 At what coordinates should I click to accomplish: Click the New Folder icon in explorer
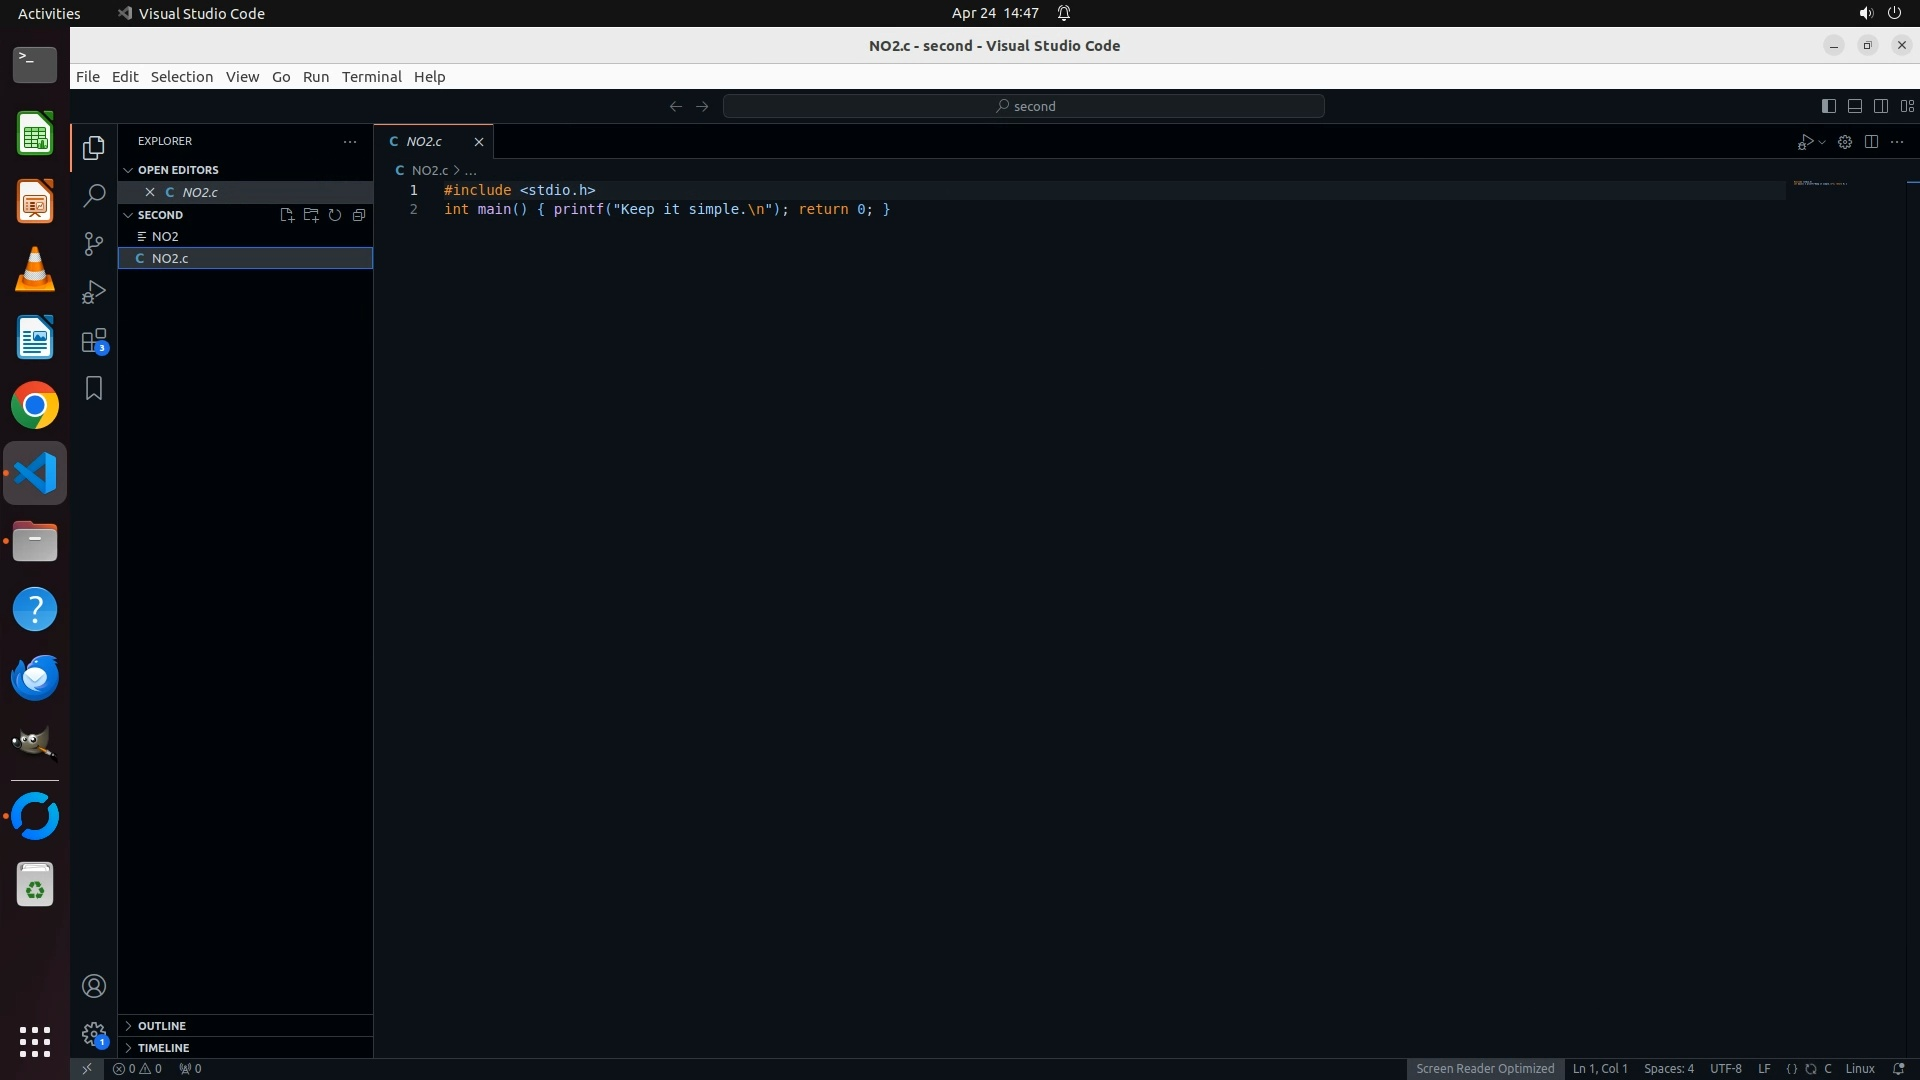[311, 215]
